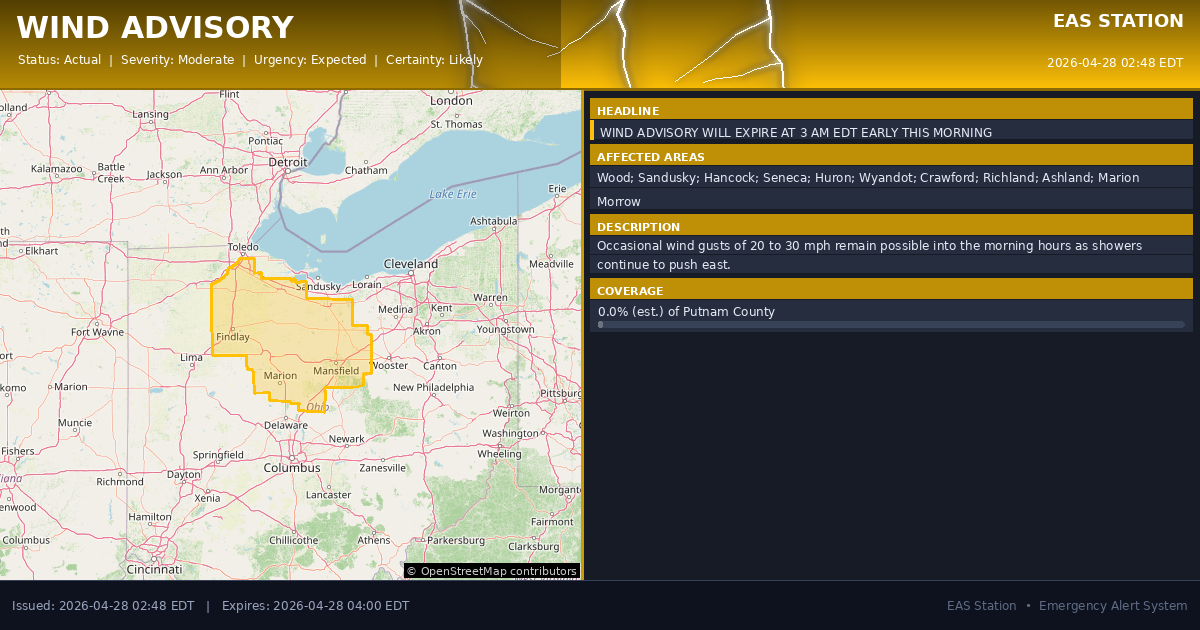Select the HEADLINE section header
Screen dimensions: 1200x630
[x=628, y=111]
